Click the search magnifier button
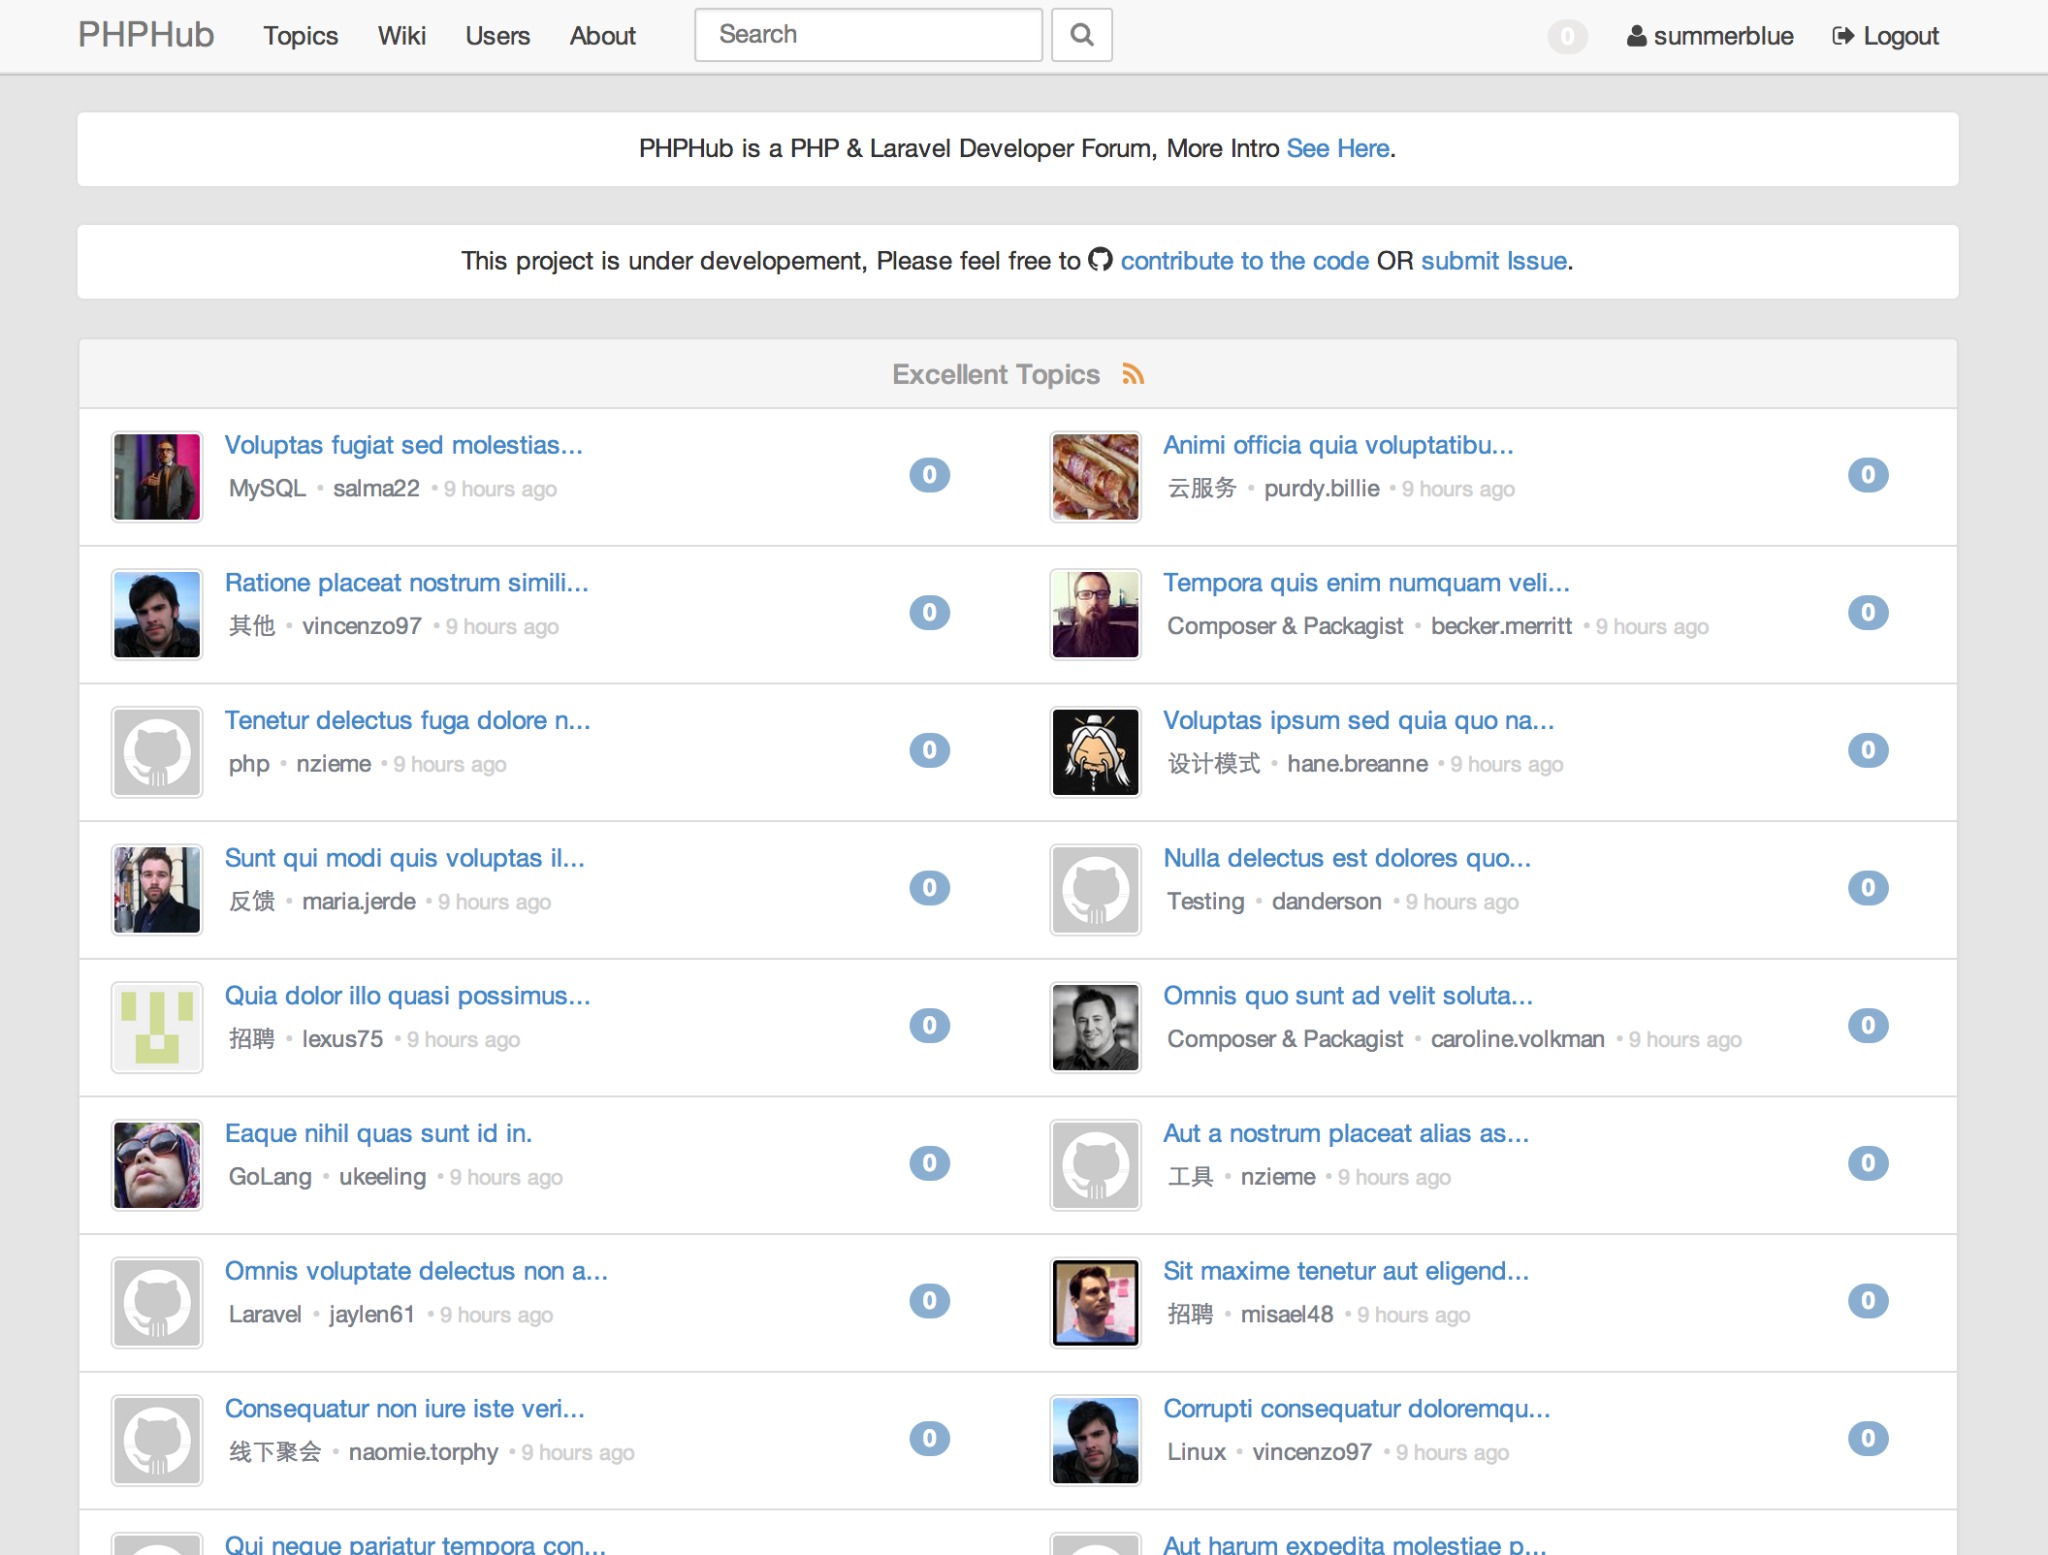This screenshot has width=2048, height=1555. click(x=1081, y=35)
